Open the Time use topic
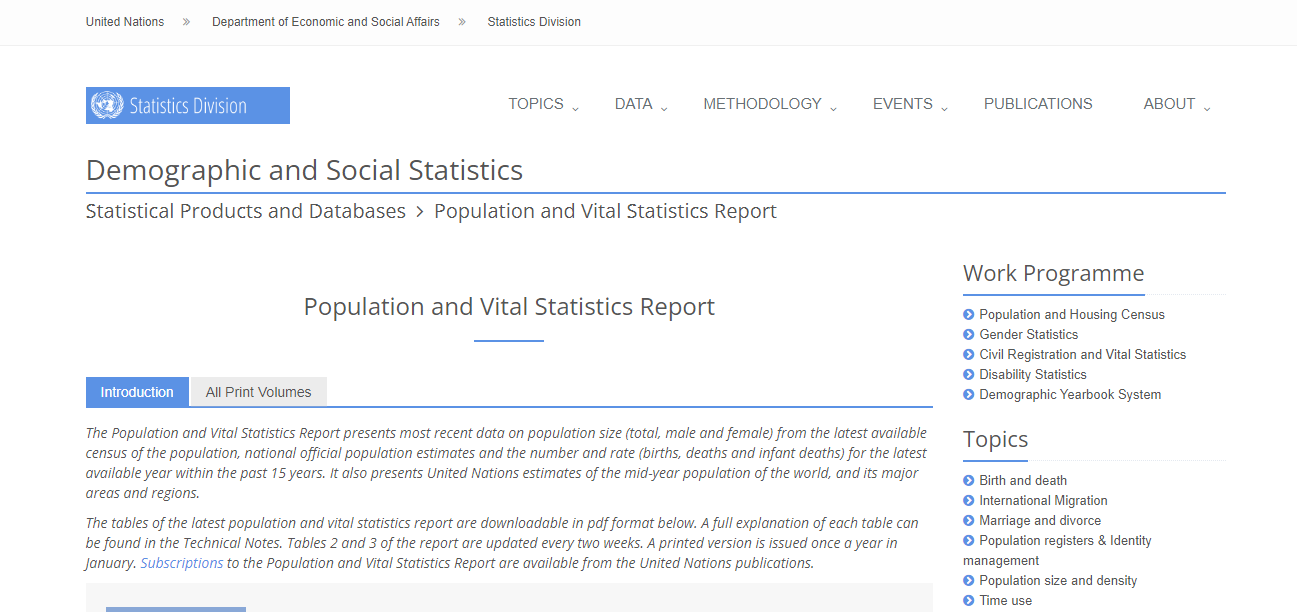This screenshot has height=612, width=1297. pos(1006,600)
